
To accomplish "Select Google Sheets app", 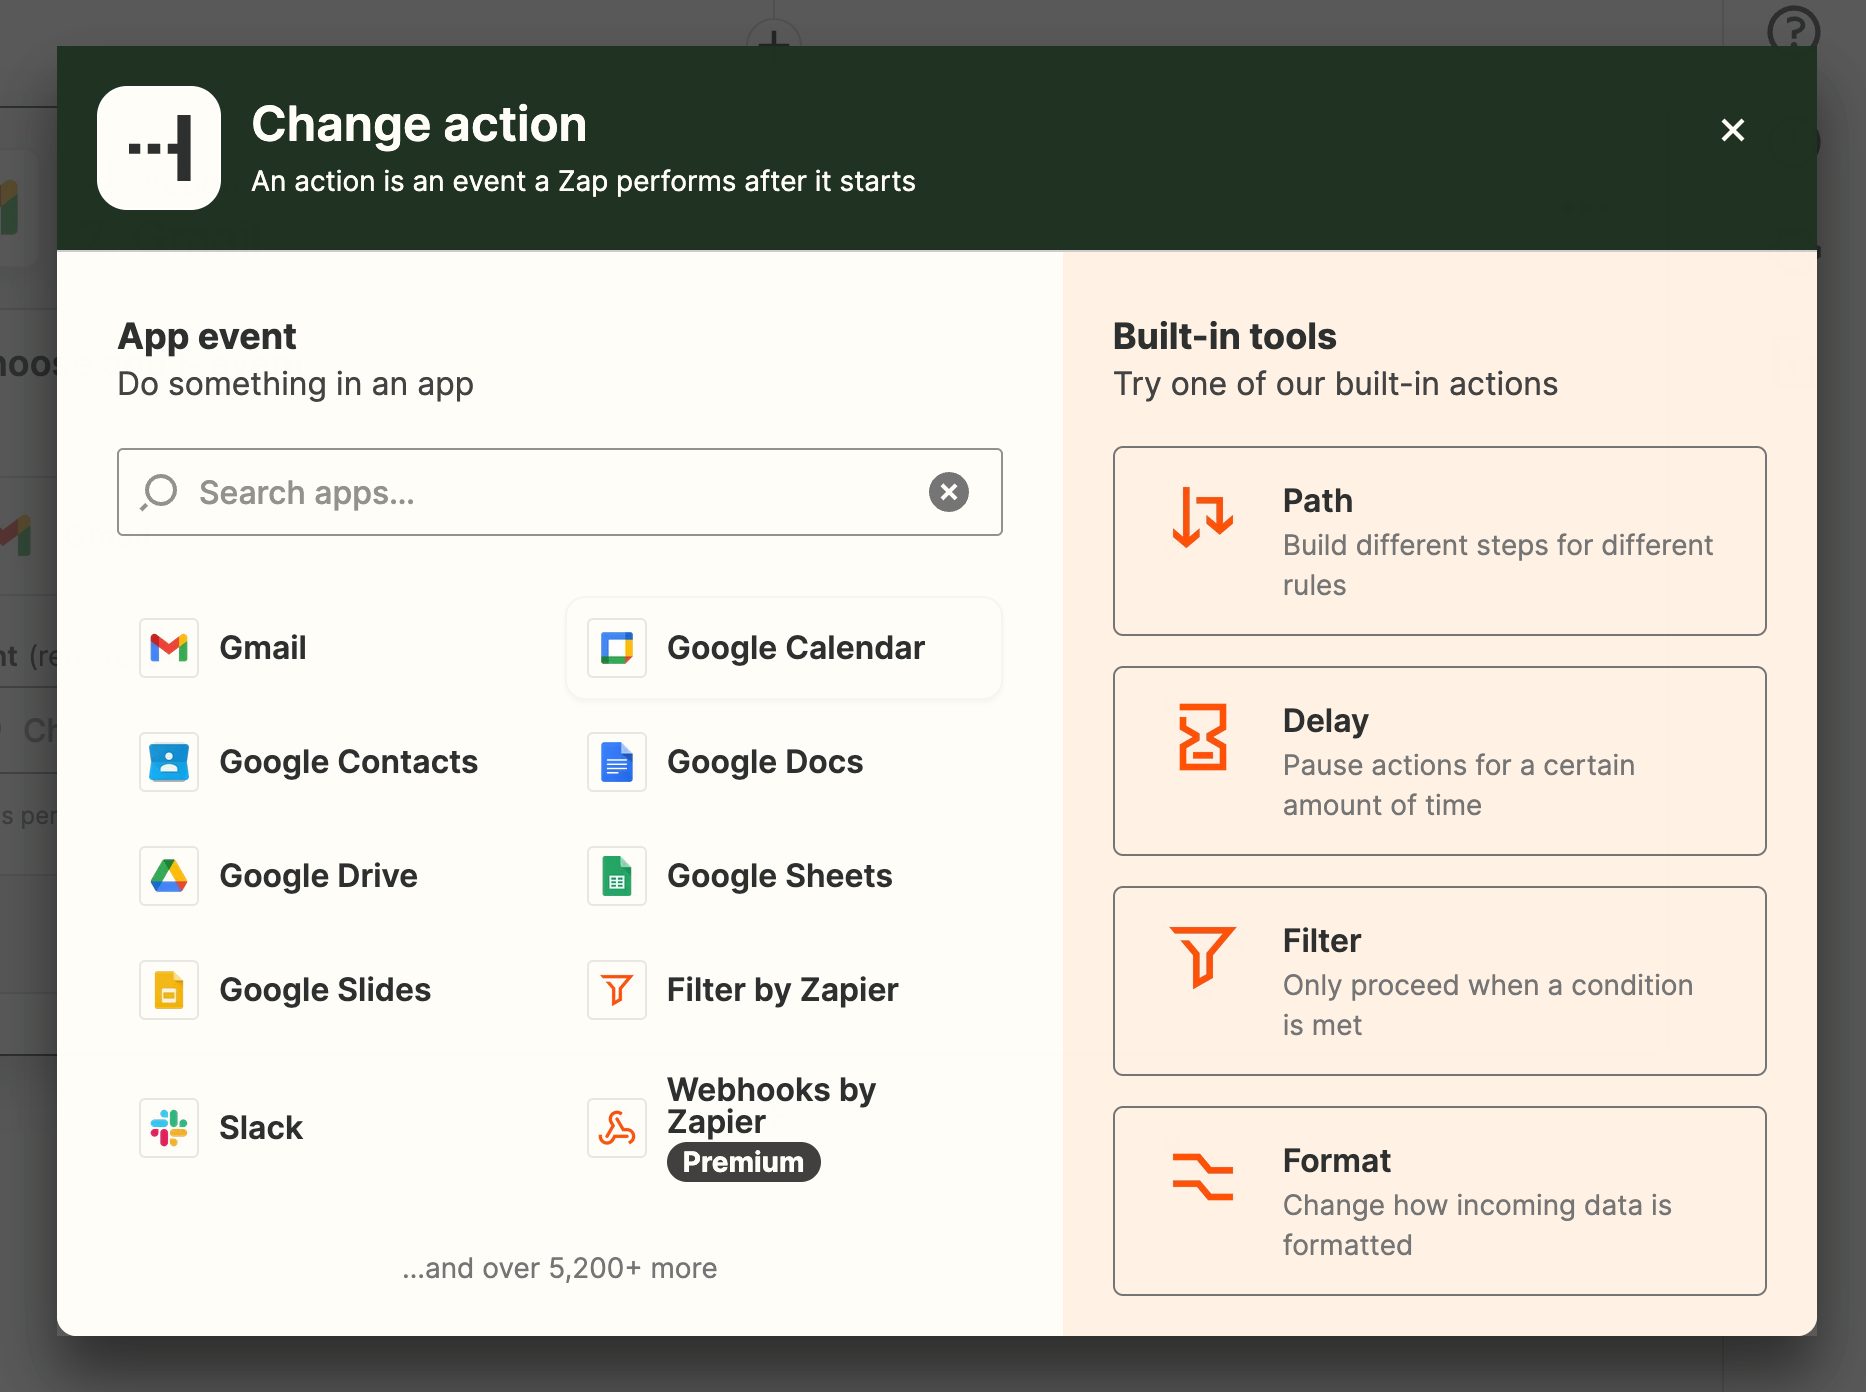I will 784,876.
